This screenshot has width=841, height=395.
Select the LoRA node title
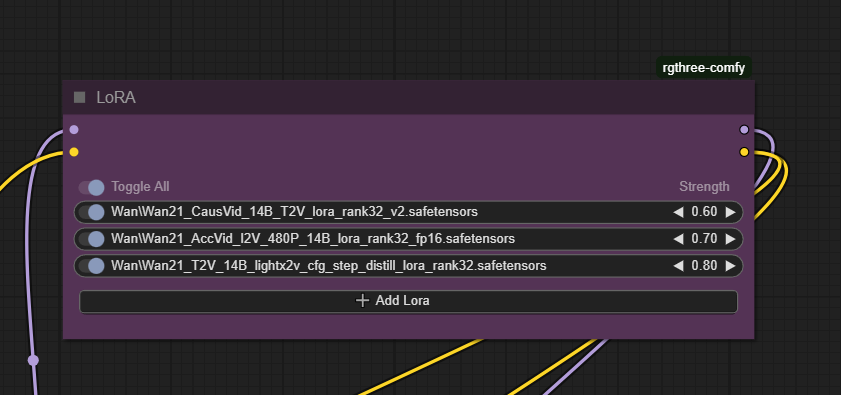116,98
